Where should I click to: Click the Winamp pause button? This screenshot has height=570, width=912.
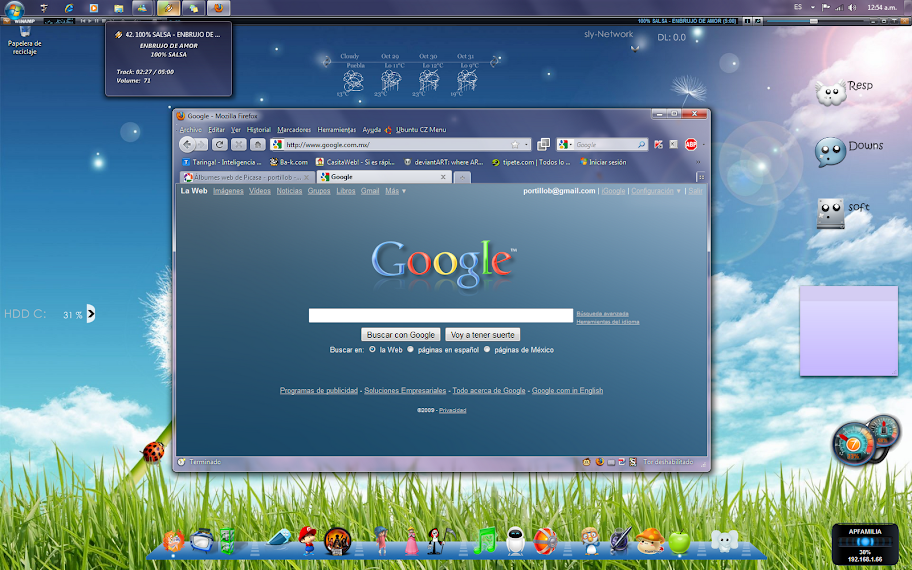(x=97, y=21)
